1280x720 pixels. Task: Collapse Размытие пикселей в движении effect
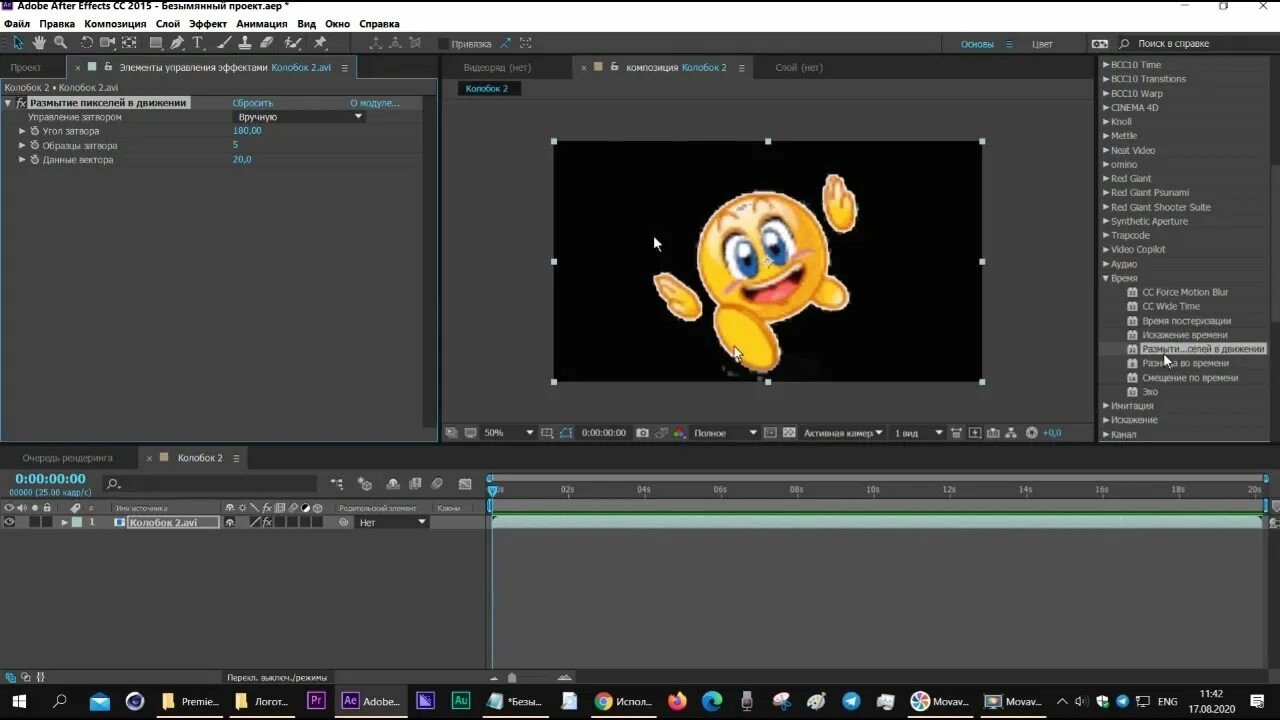pyautogui.click(x=8, y=103)
